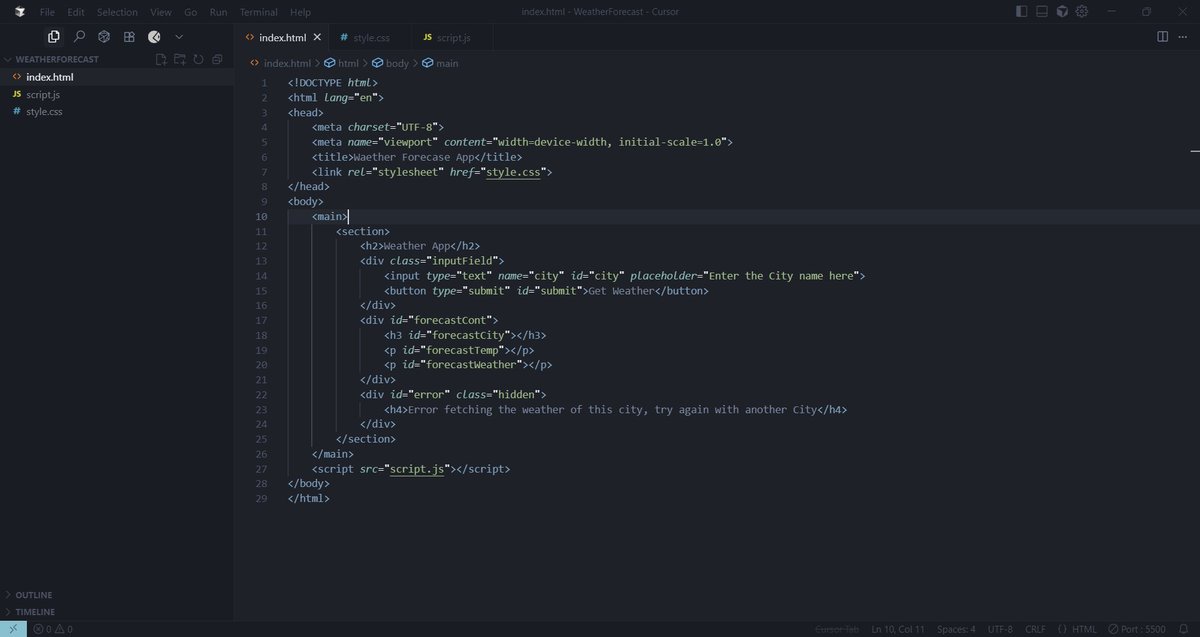Follow the style.css link on line 7
The width and height of the screenshot is (1200, 637).
click(x=514, y=172)
